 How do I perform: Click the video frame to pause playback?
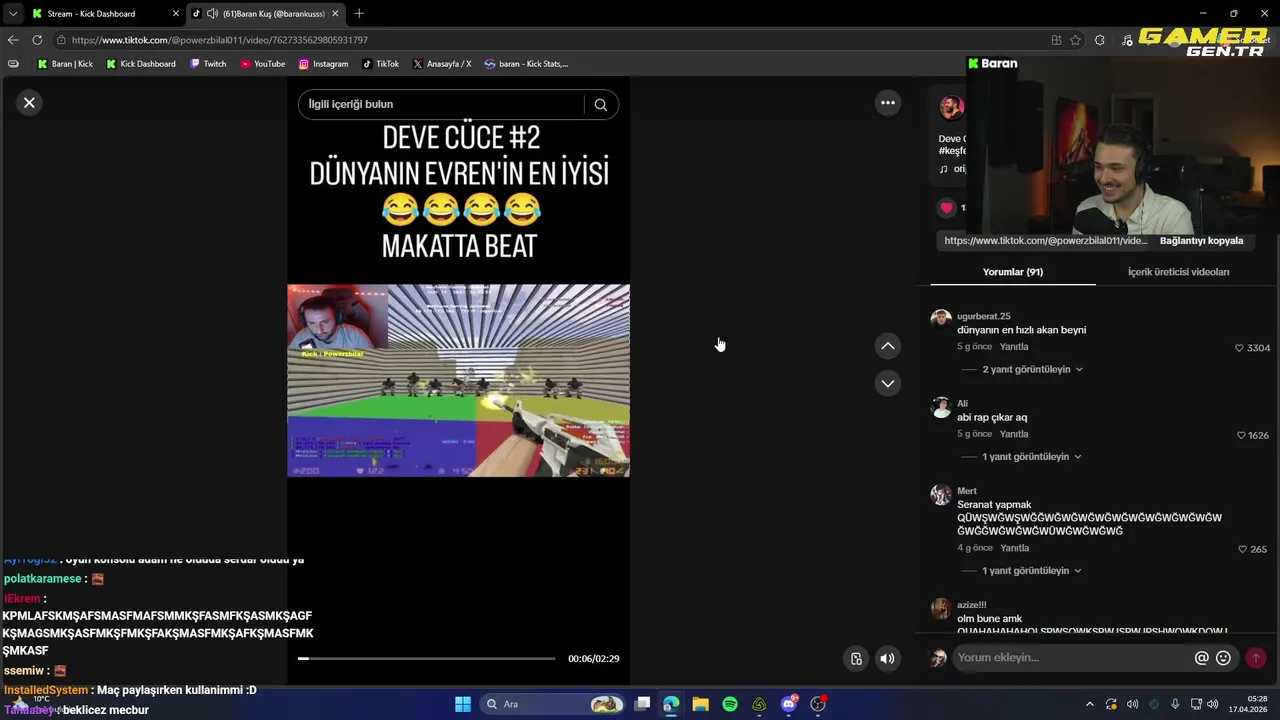point(458,380)
